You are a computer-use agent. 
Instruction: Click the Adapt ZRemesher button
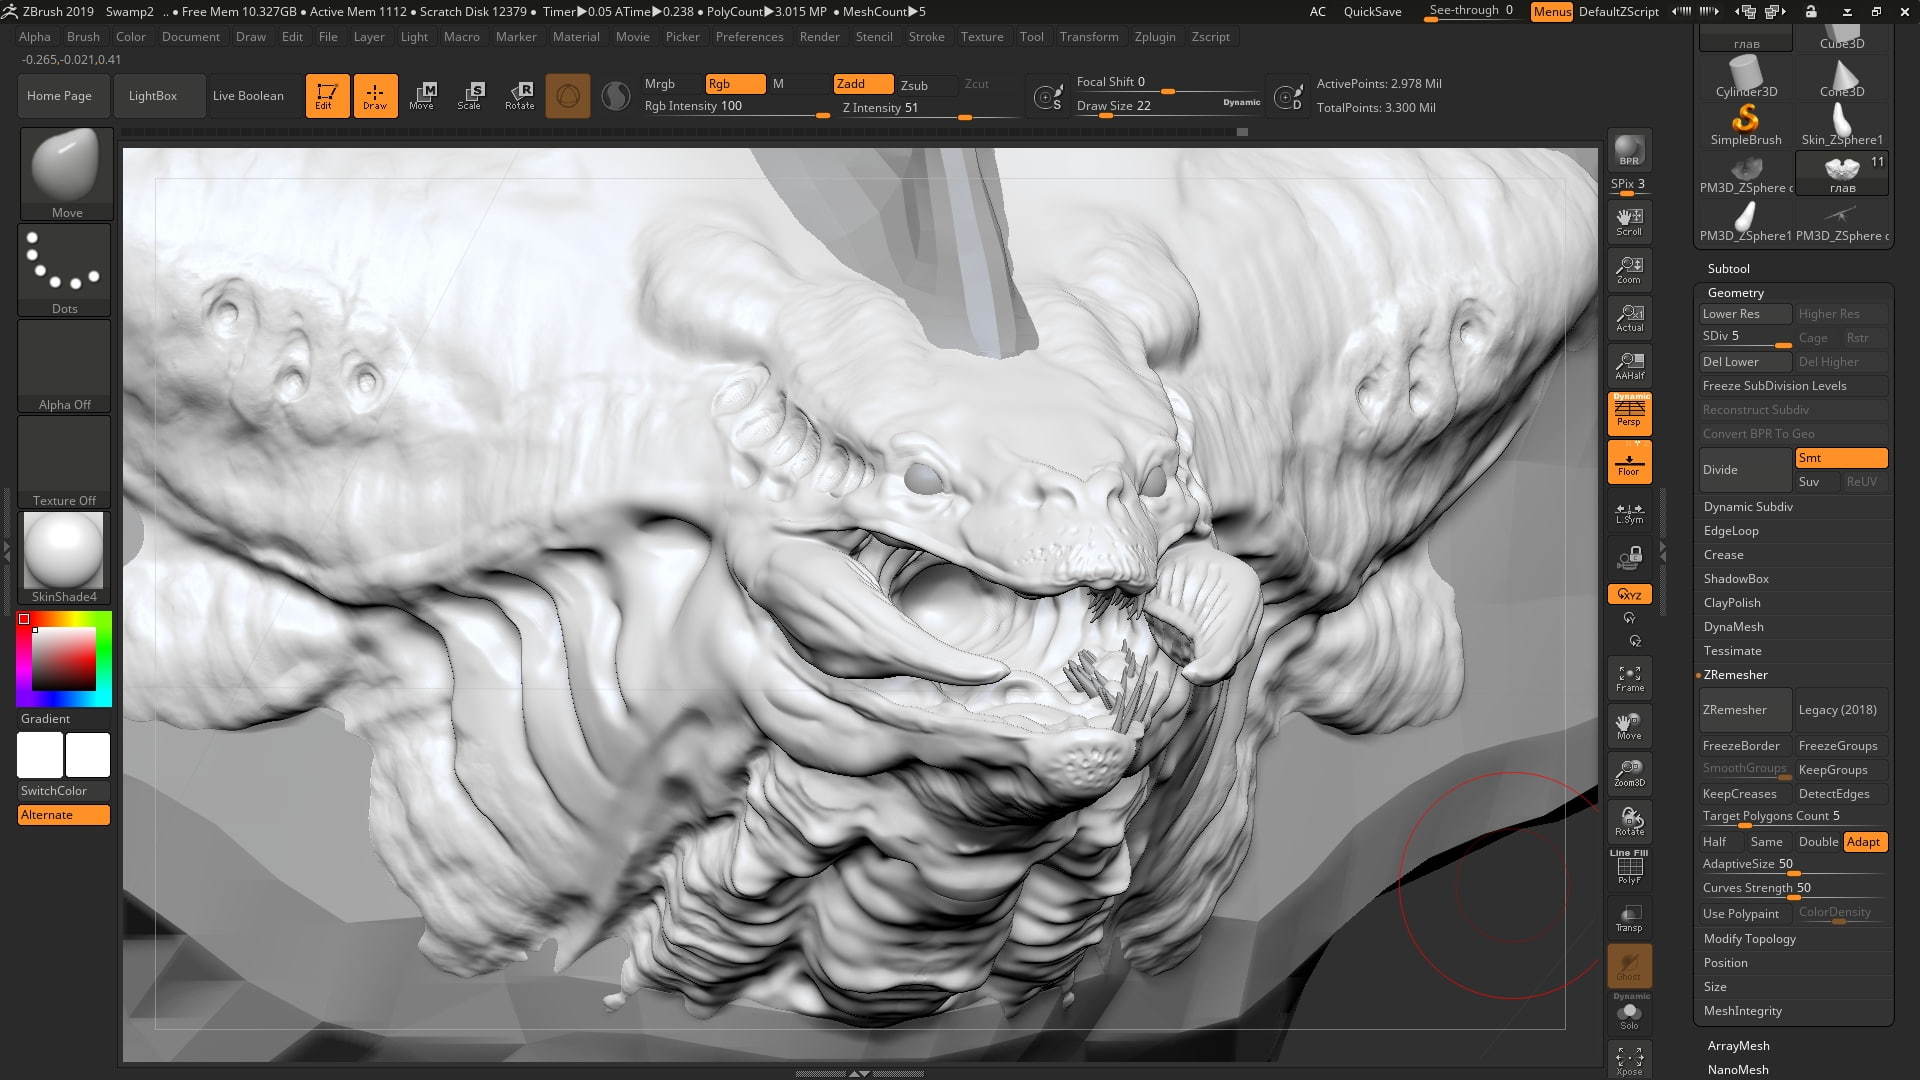[1863, 840]
